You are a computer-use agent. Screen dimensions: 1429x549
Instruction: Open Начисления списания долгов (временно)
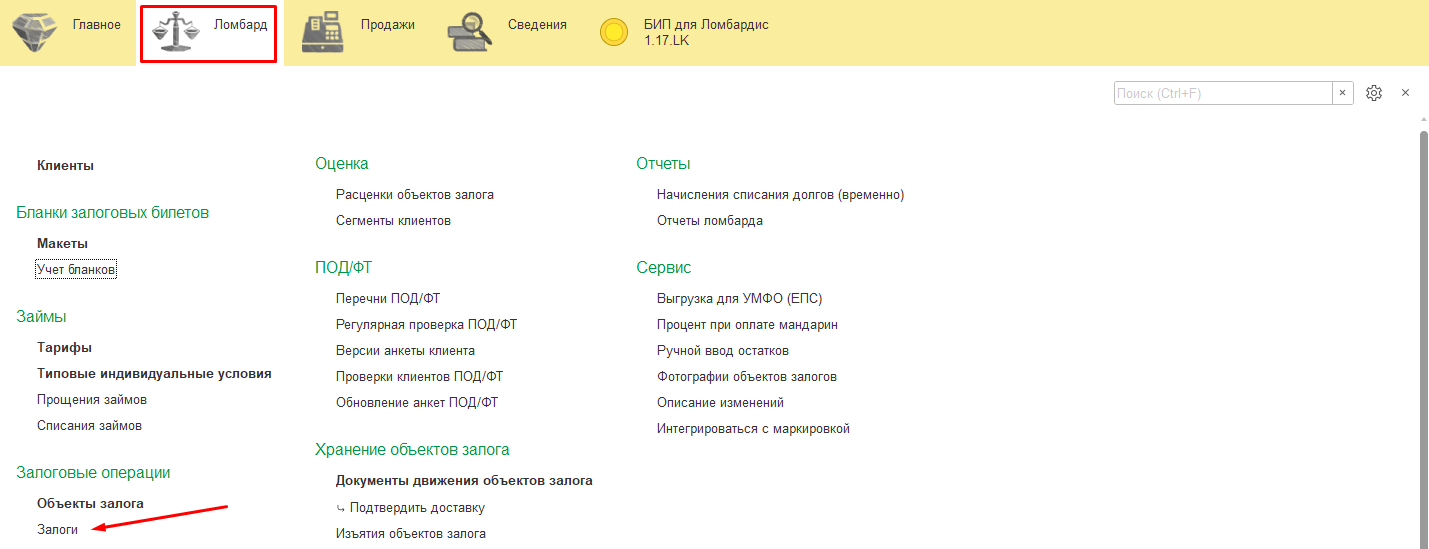(x=780, y=194)
